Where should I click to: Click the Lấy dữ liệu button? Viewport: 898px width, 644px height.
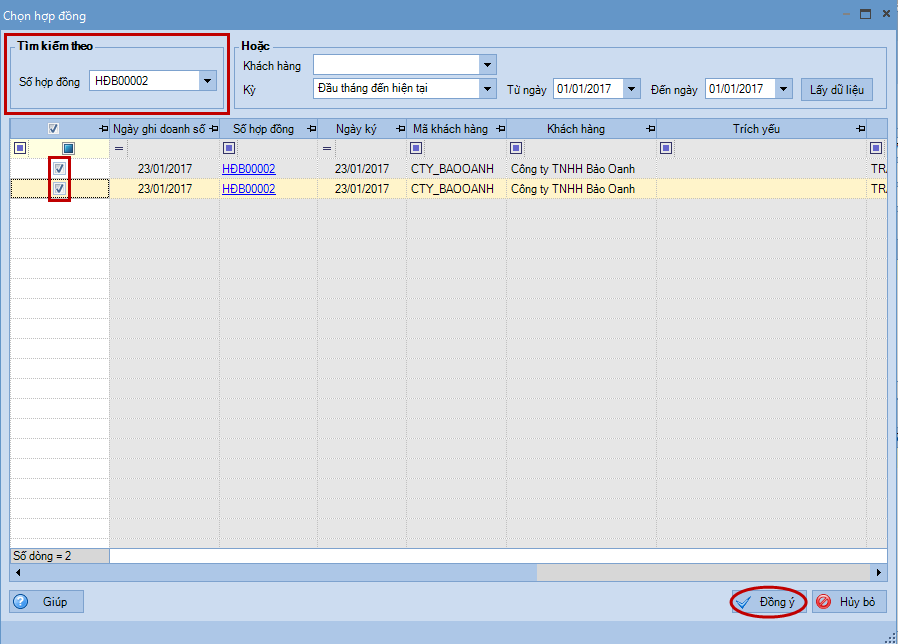(x=839, y=89)
